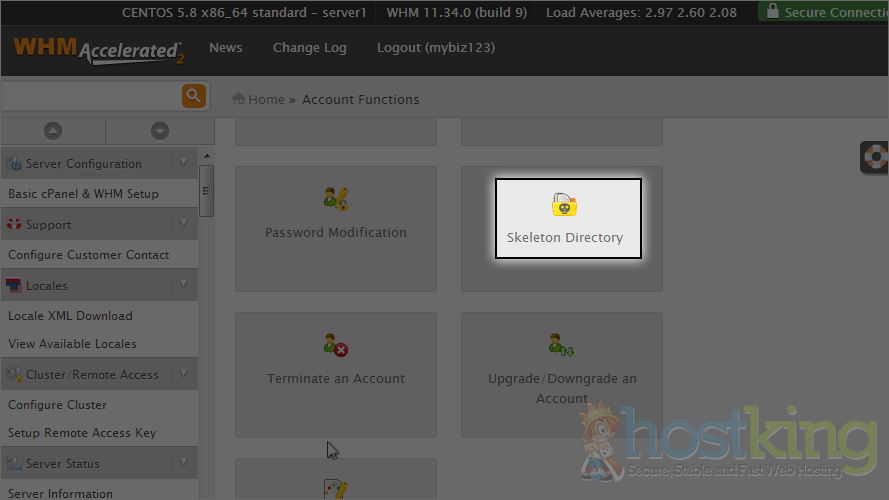Image resolution: width=889 pixels, height=500 pixels.
Task: Click the orange search magnifier button
Action: point(193,96)
